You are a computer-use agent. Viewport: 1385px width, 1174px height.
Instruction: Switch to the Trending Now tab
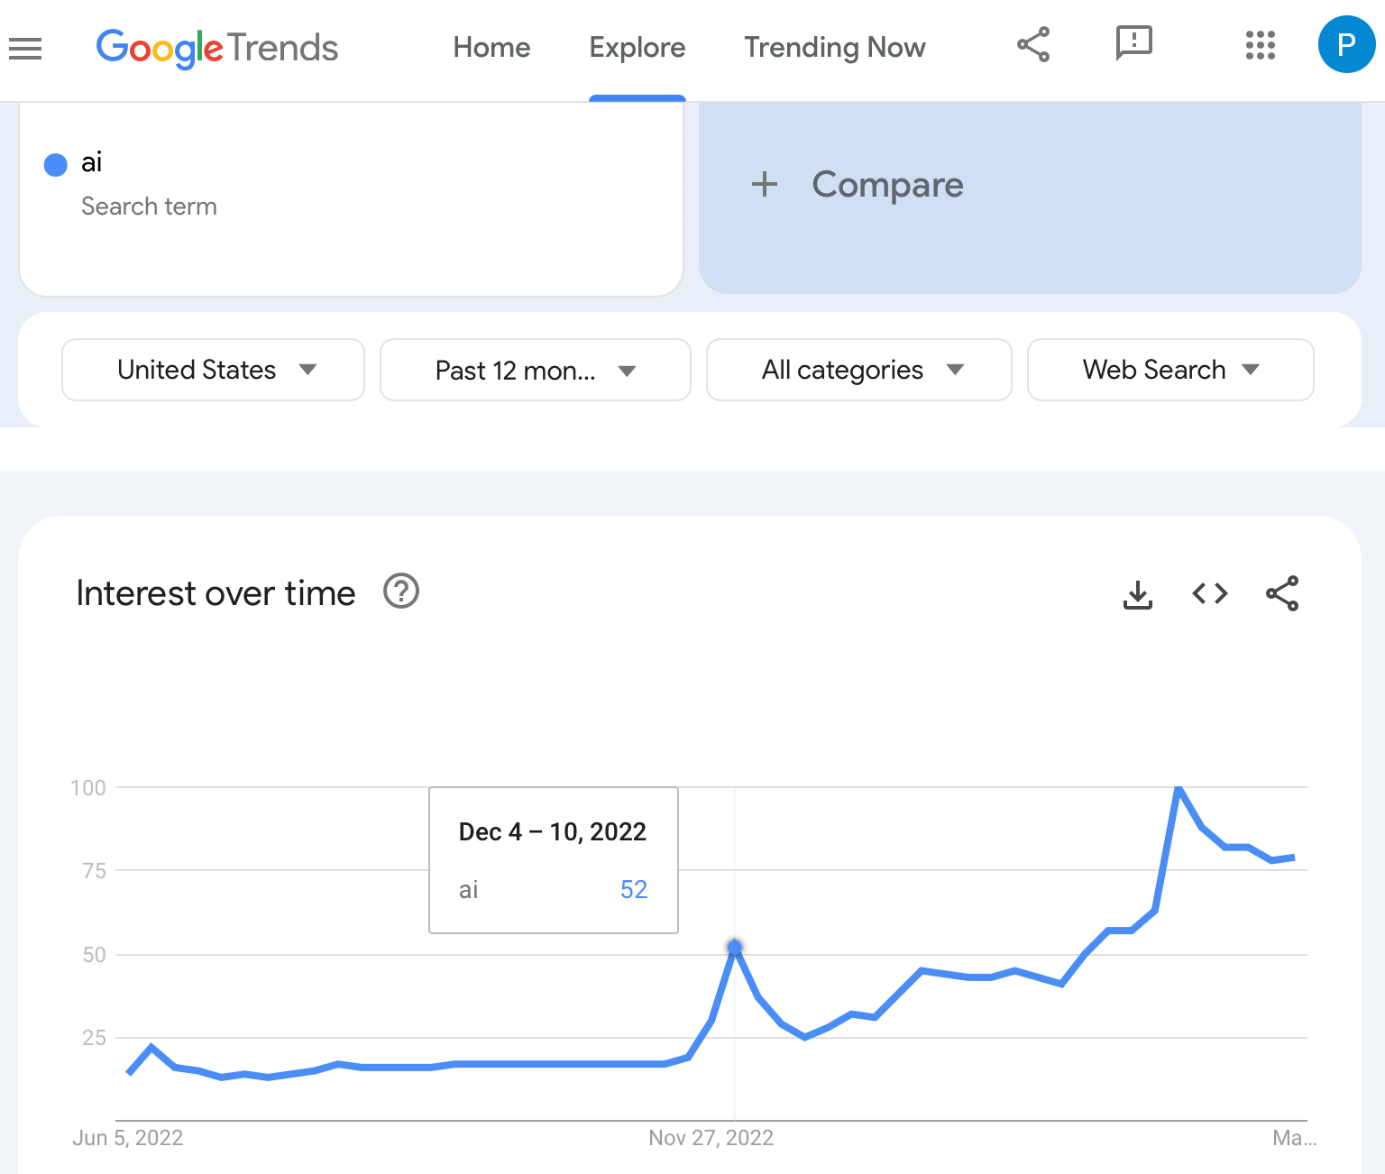tap(834, 48)
